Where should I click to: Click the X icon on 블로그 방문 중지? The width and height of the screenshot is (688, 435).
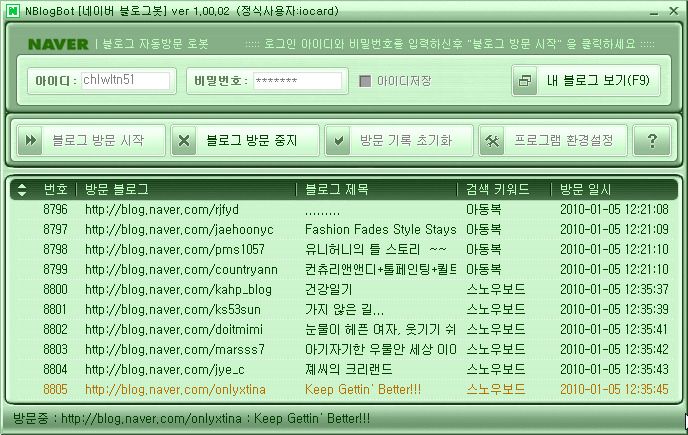[x=184, y=140]
